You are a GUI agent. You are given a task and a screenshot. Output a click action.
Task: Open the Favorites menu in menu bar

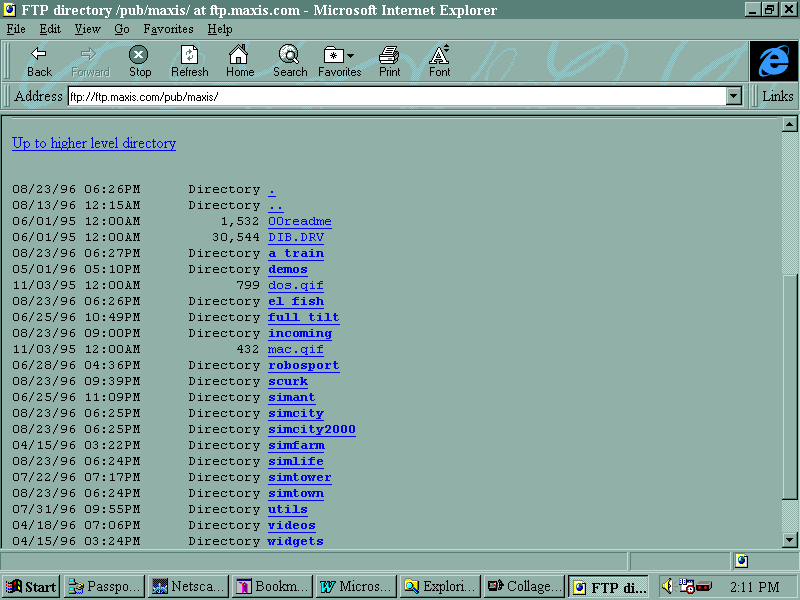pyautogui.click(x=169, y=29)
